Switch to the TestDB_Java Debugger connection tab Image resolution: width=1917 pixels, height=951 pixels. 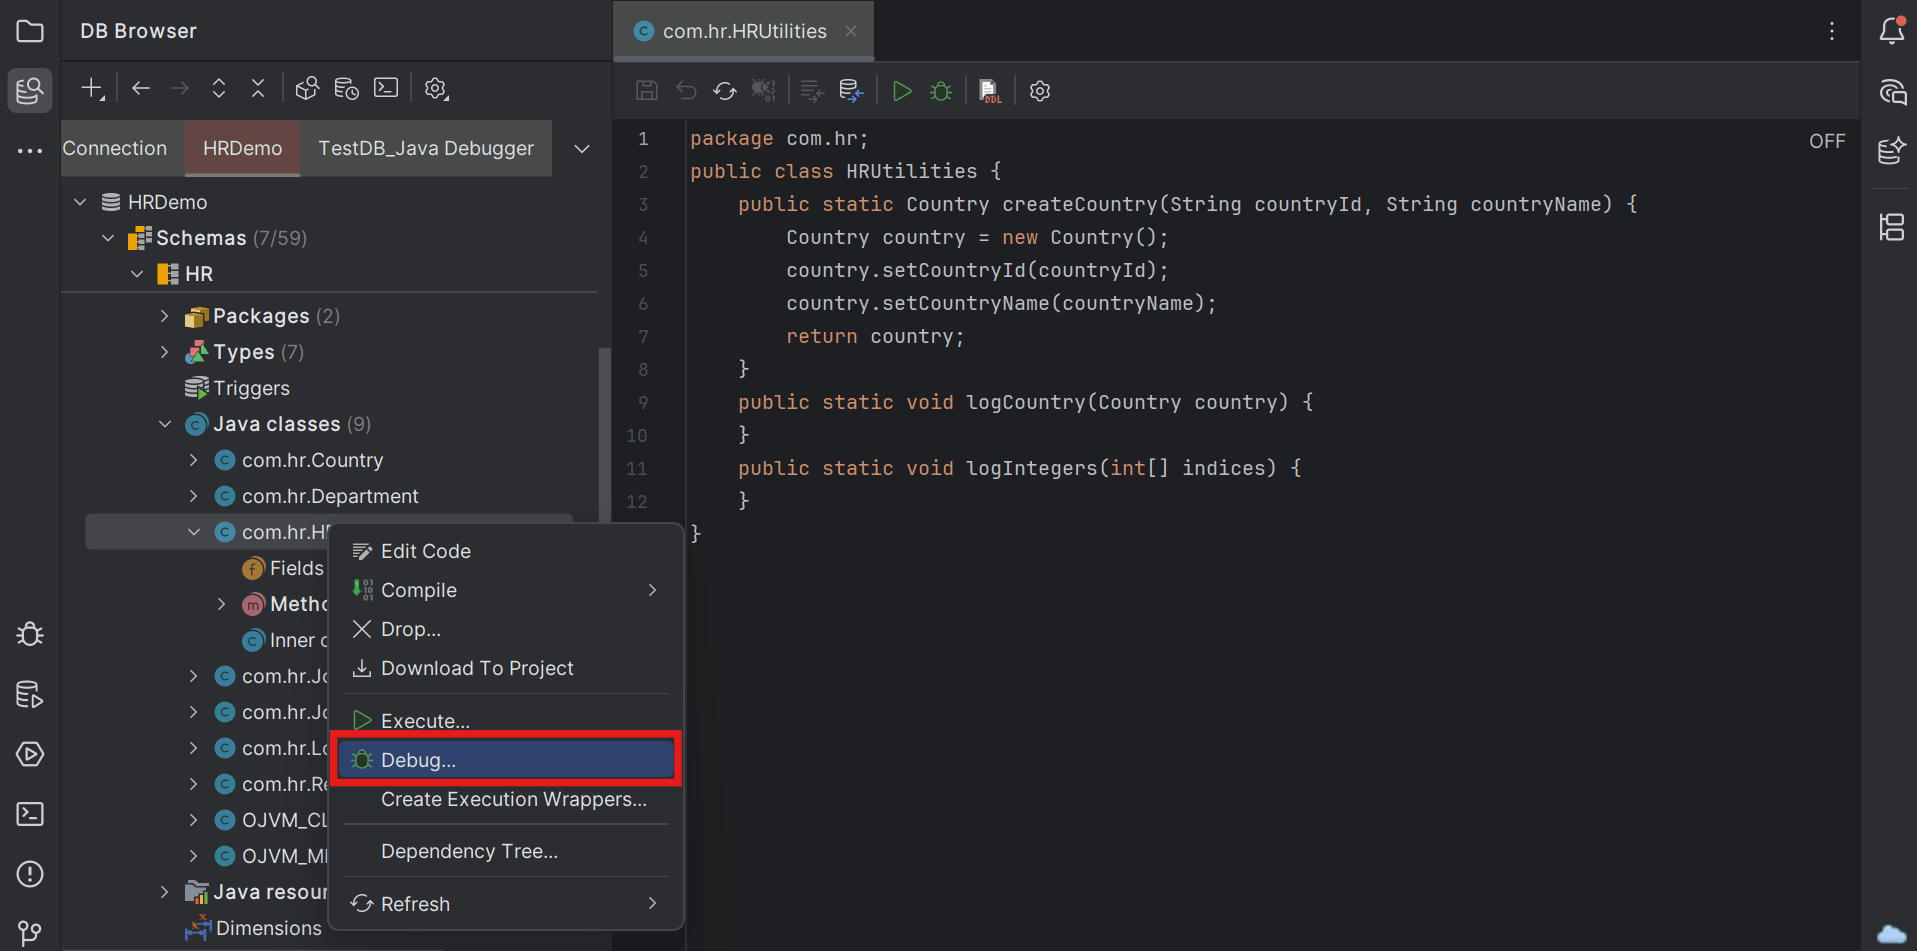pos(425,148)
